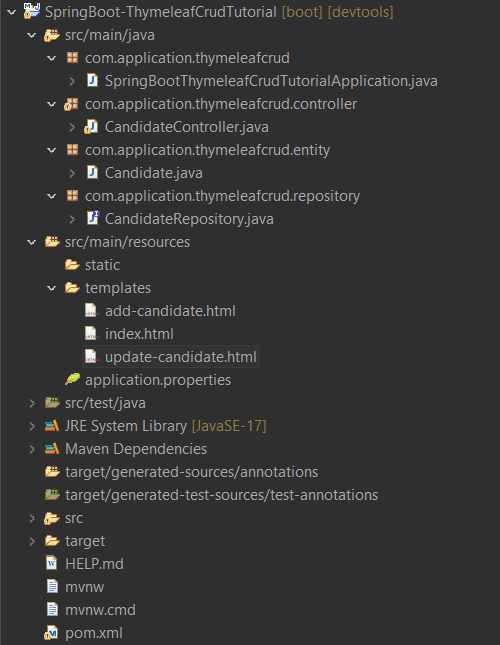Collapse the templates folder
Image resolution: width=500 pixels, height=645 pixels.
(52, 288)
